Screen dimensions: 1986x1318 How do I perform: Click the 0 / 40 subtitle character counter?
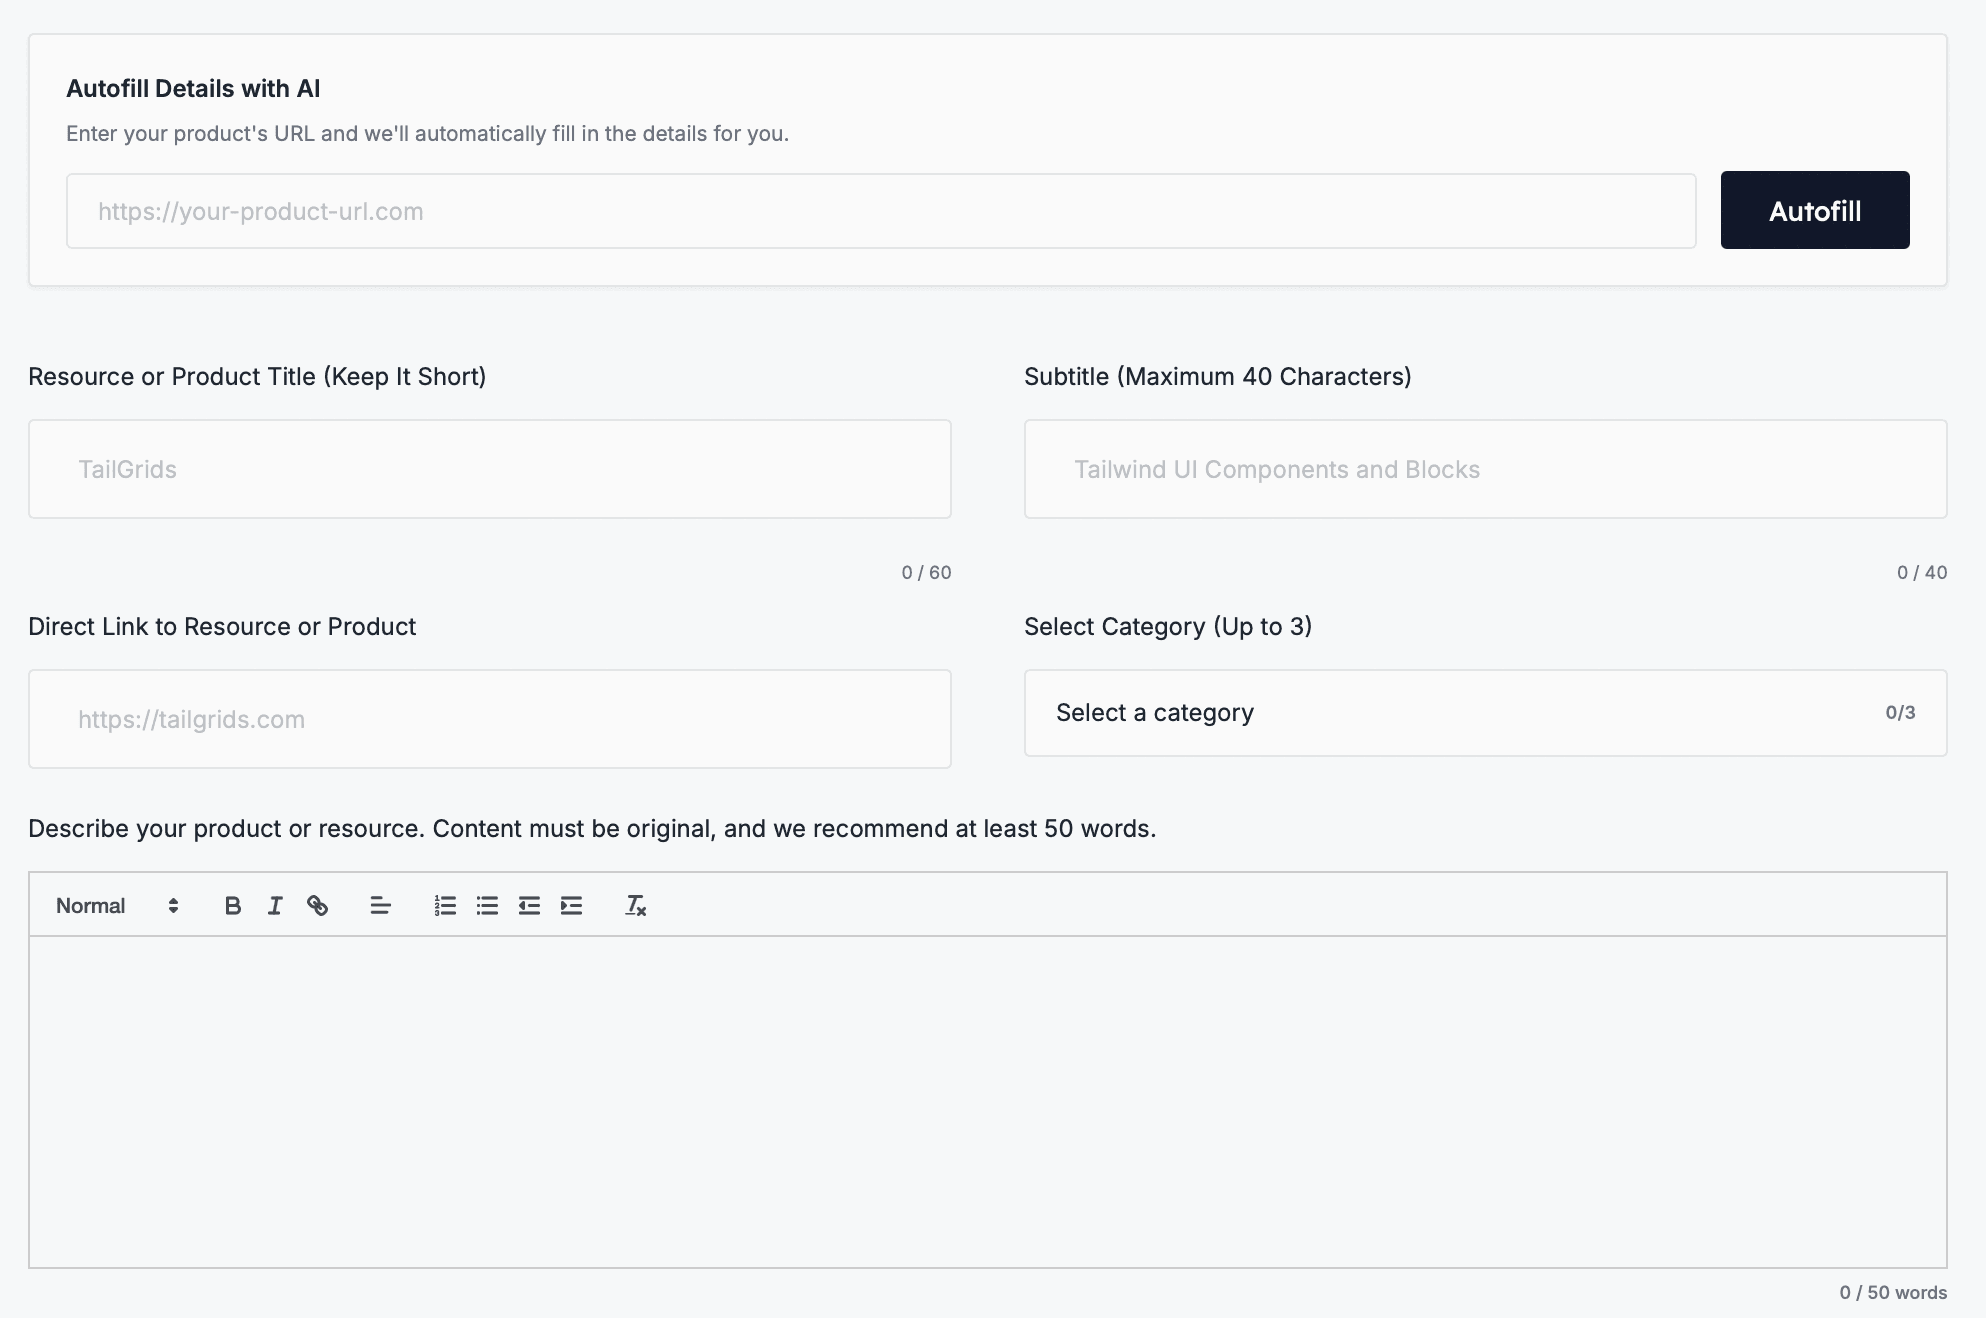pyautogui.click(x=1922, y=573)
